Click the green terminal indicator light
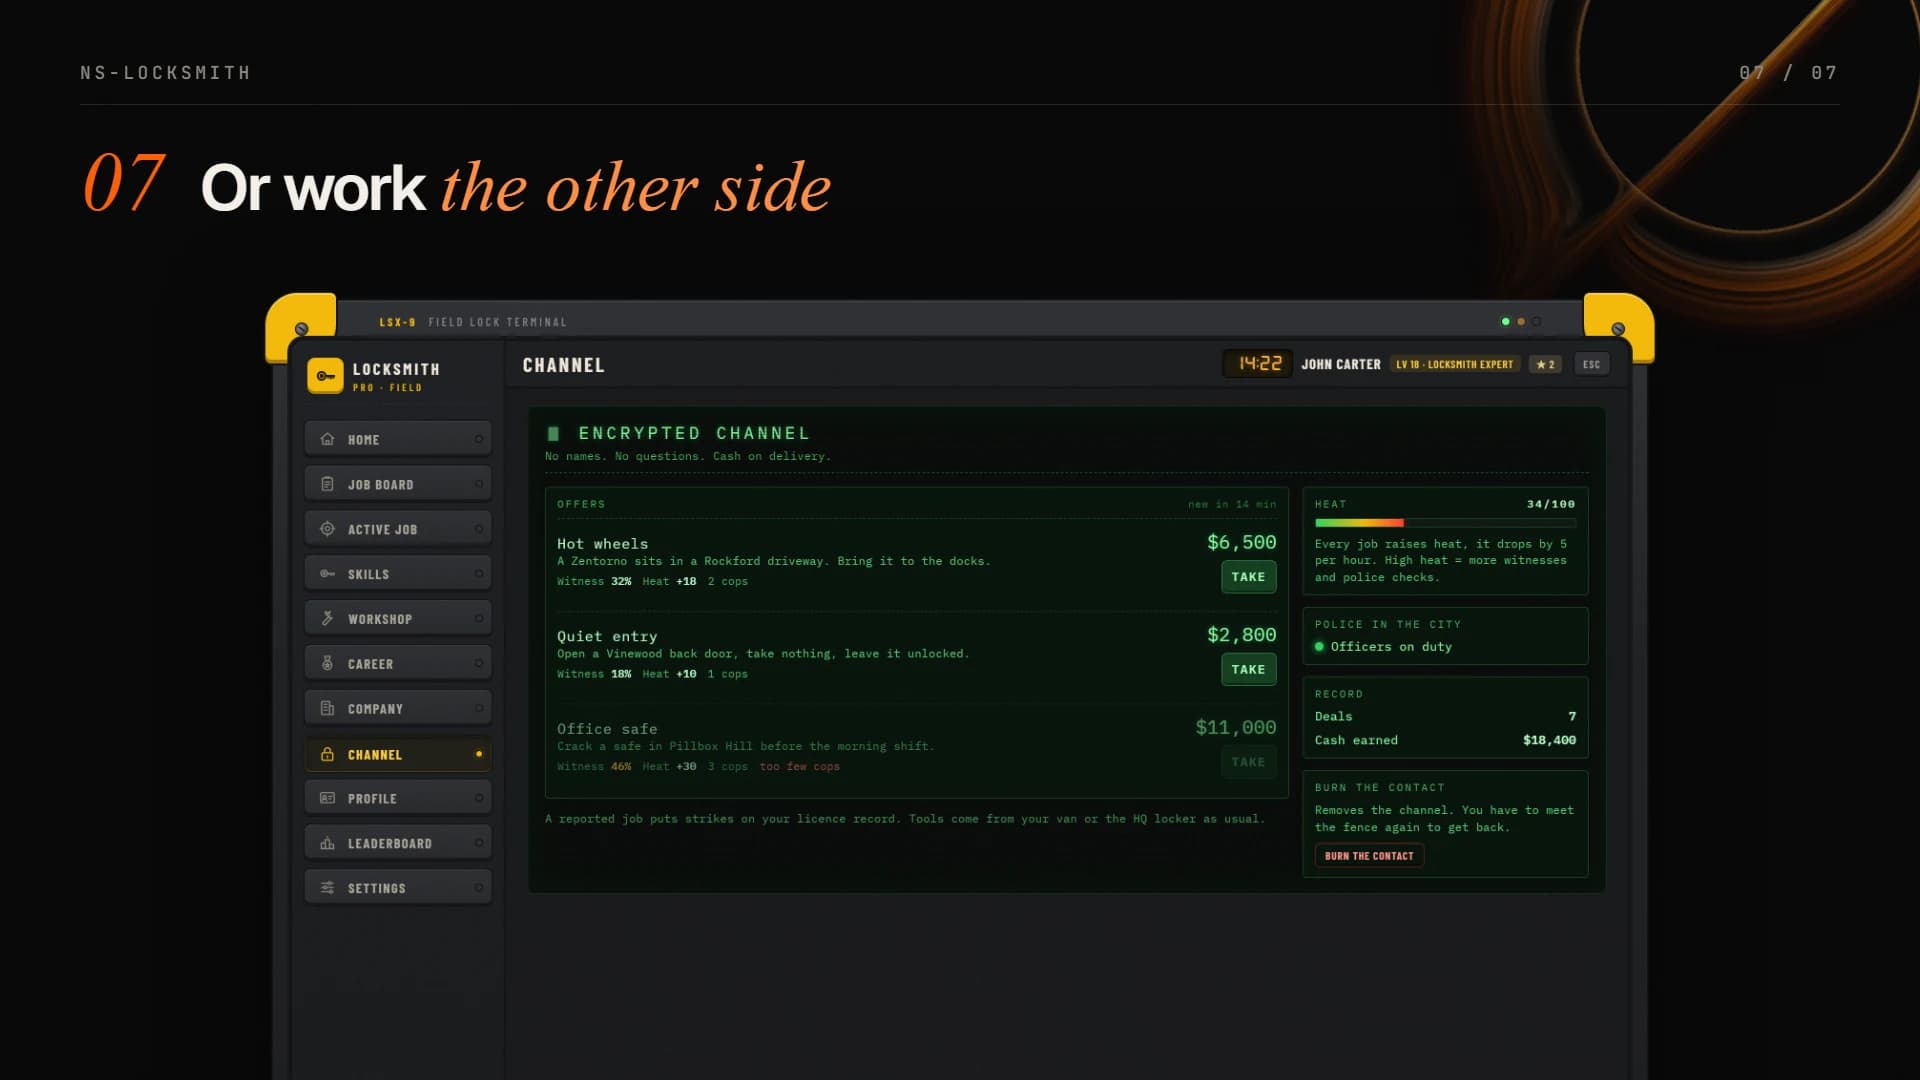1920x1080 pixels. (1505, 322)
